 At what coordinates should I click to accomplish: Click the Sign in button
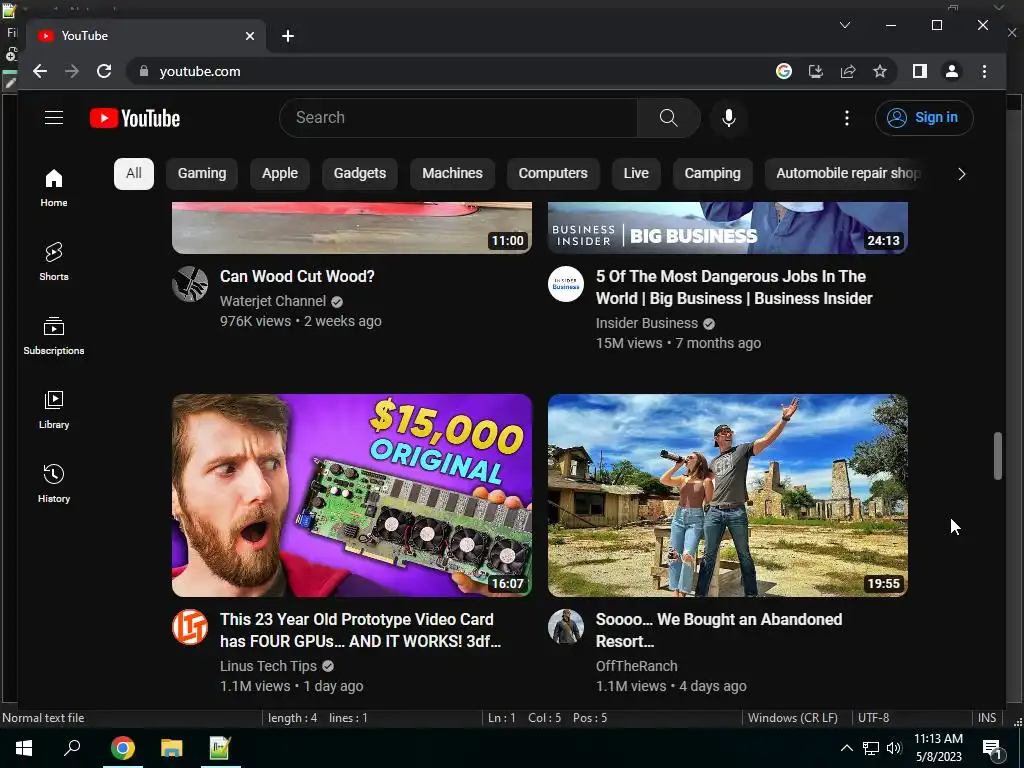tap(924, 118)
